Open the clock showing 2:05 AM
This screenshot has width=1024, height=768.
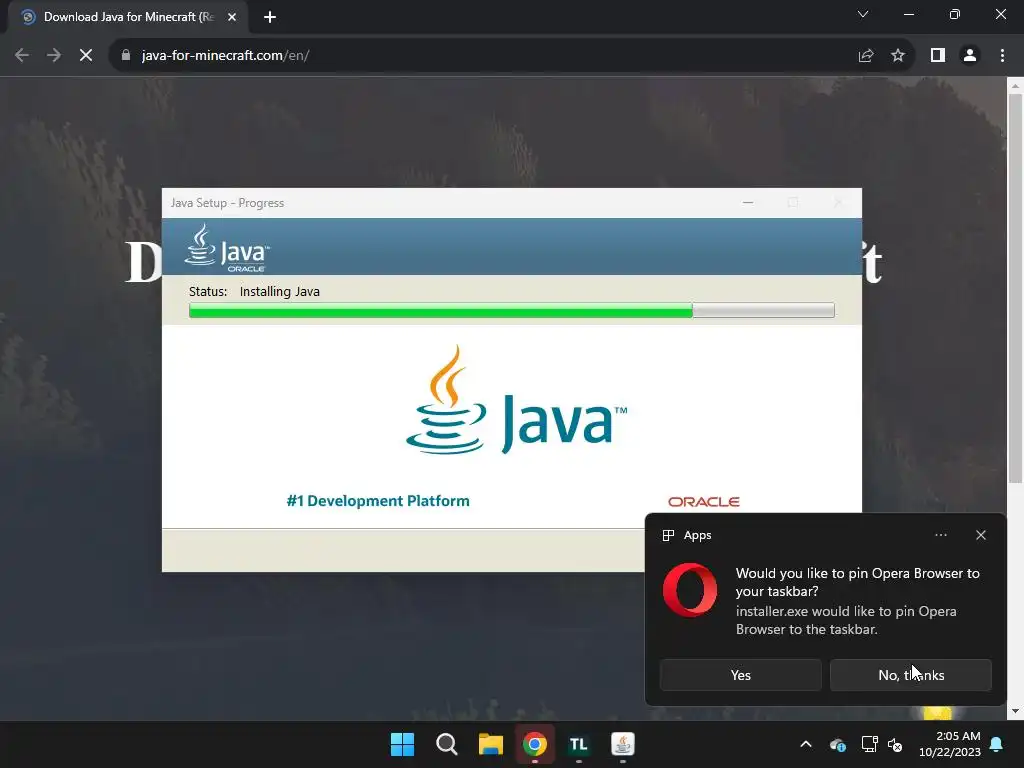[x=950, y=744]
